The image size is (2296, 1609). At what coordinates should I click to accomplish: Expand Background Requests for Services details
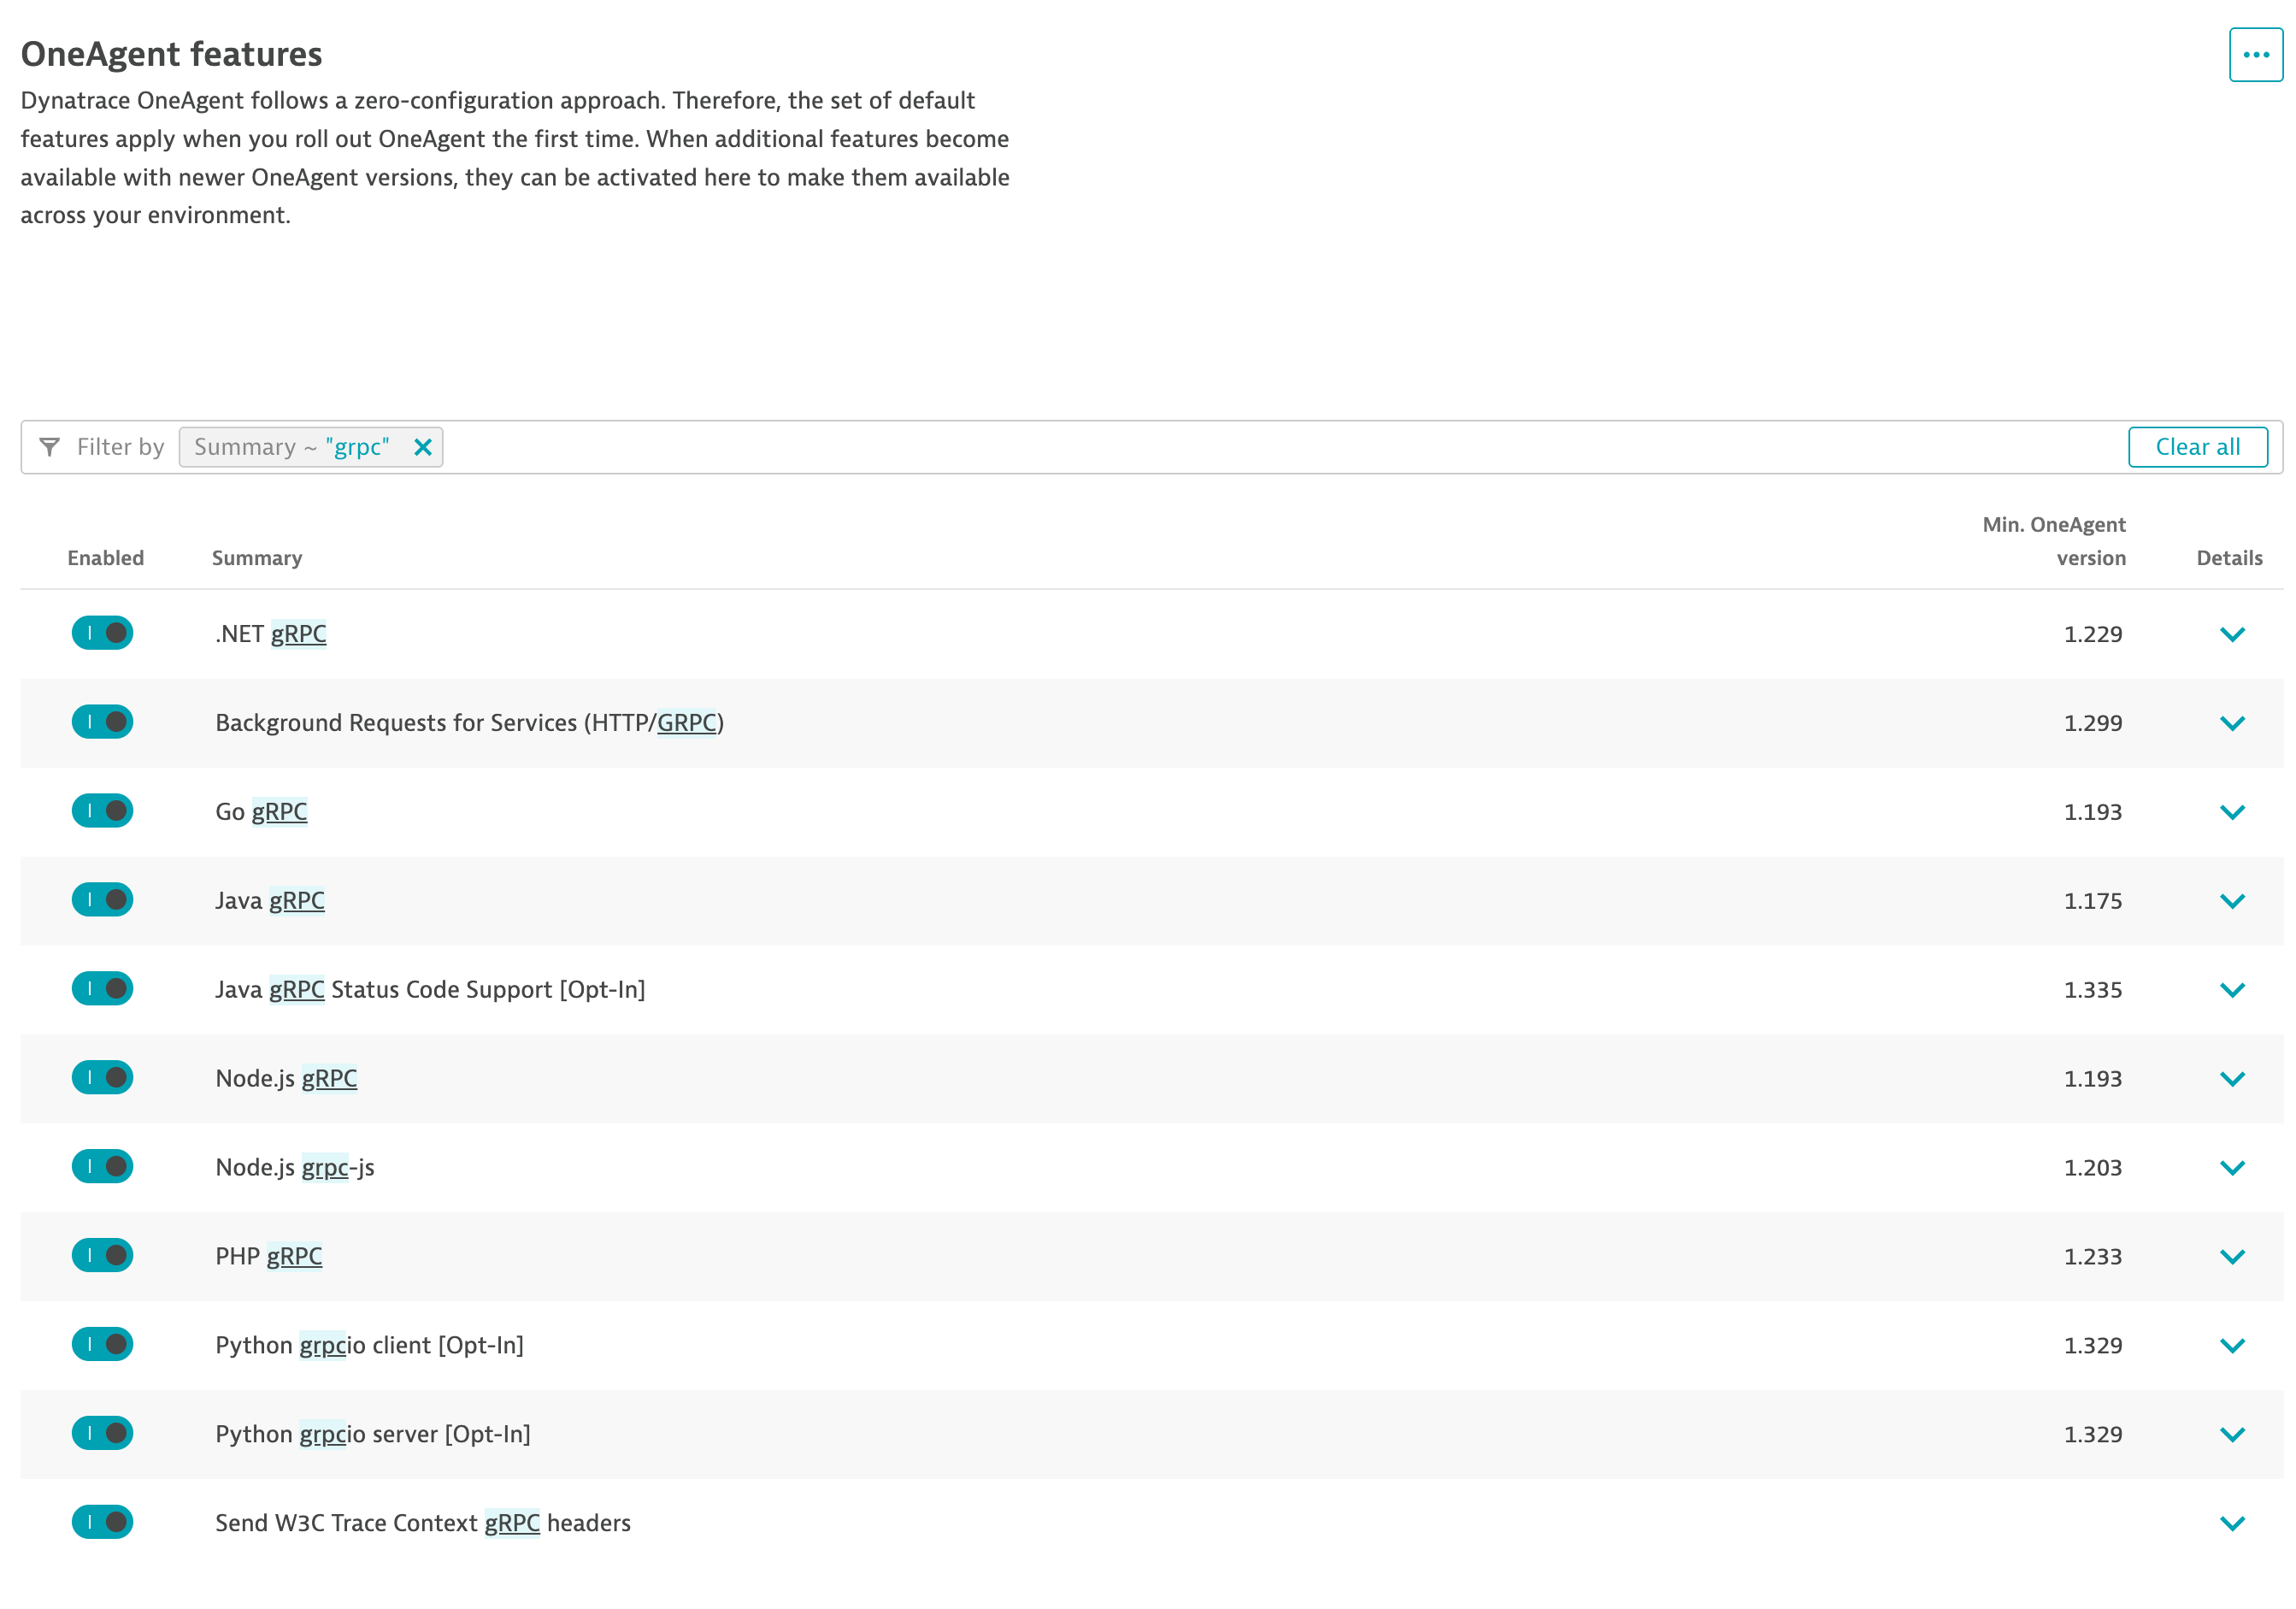click(x=2232, y=723)
